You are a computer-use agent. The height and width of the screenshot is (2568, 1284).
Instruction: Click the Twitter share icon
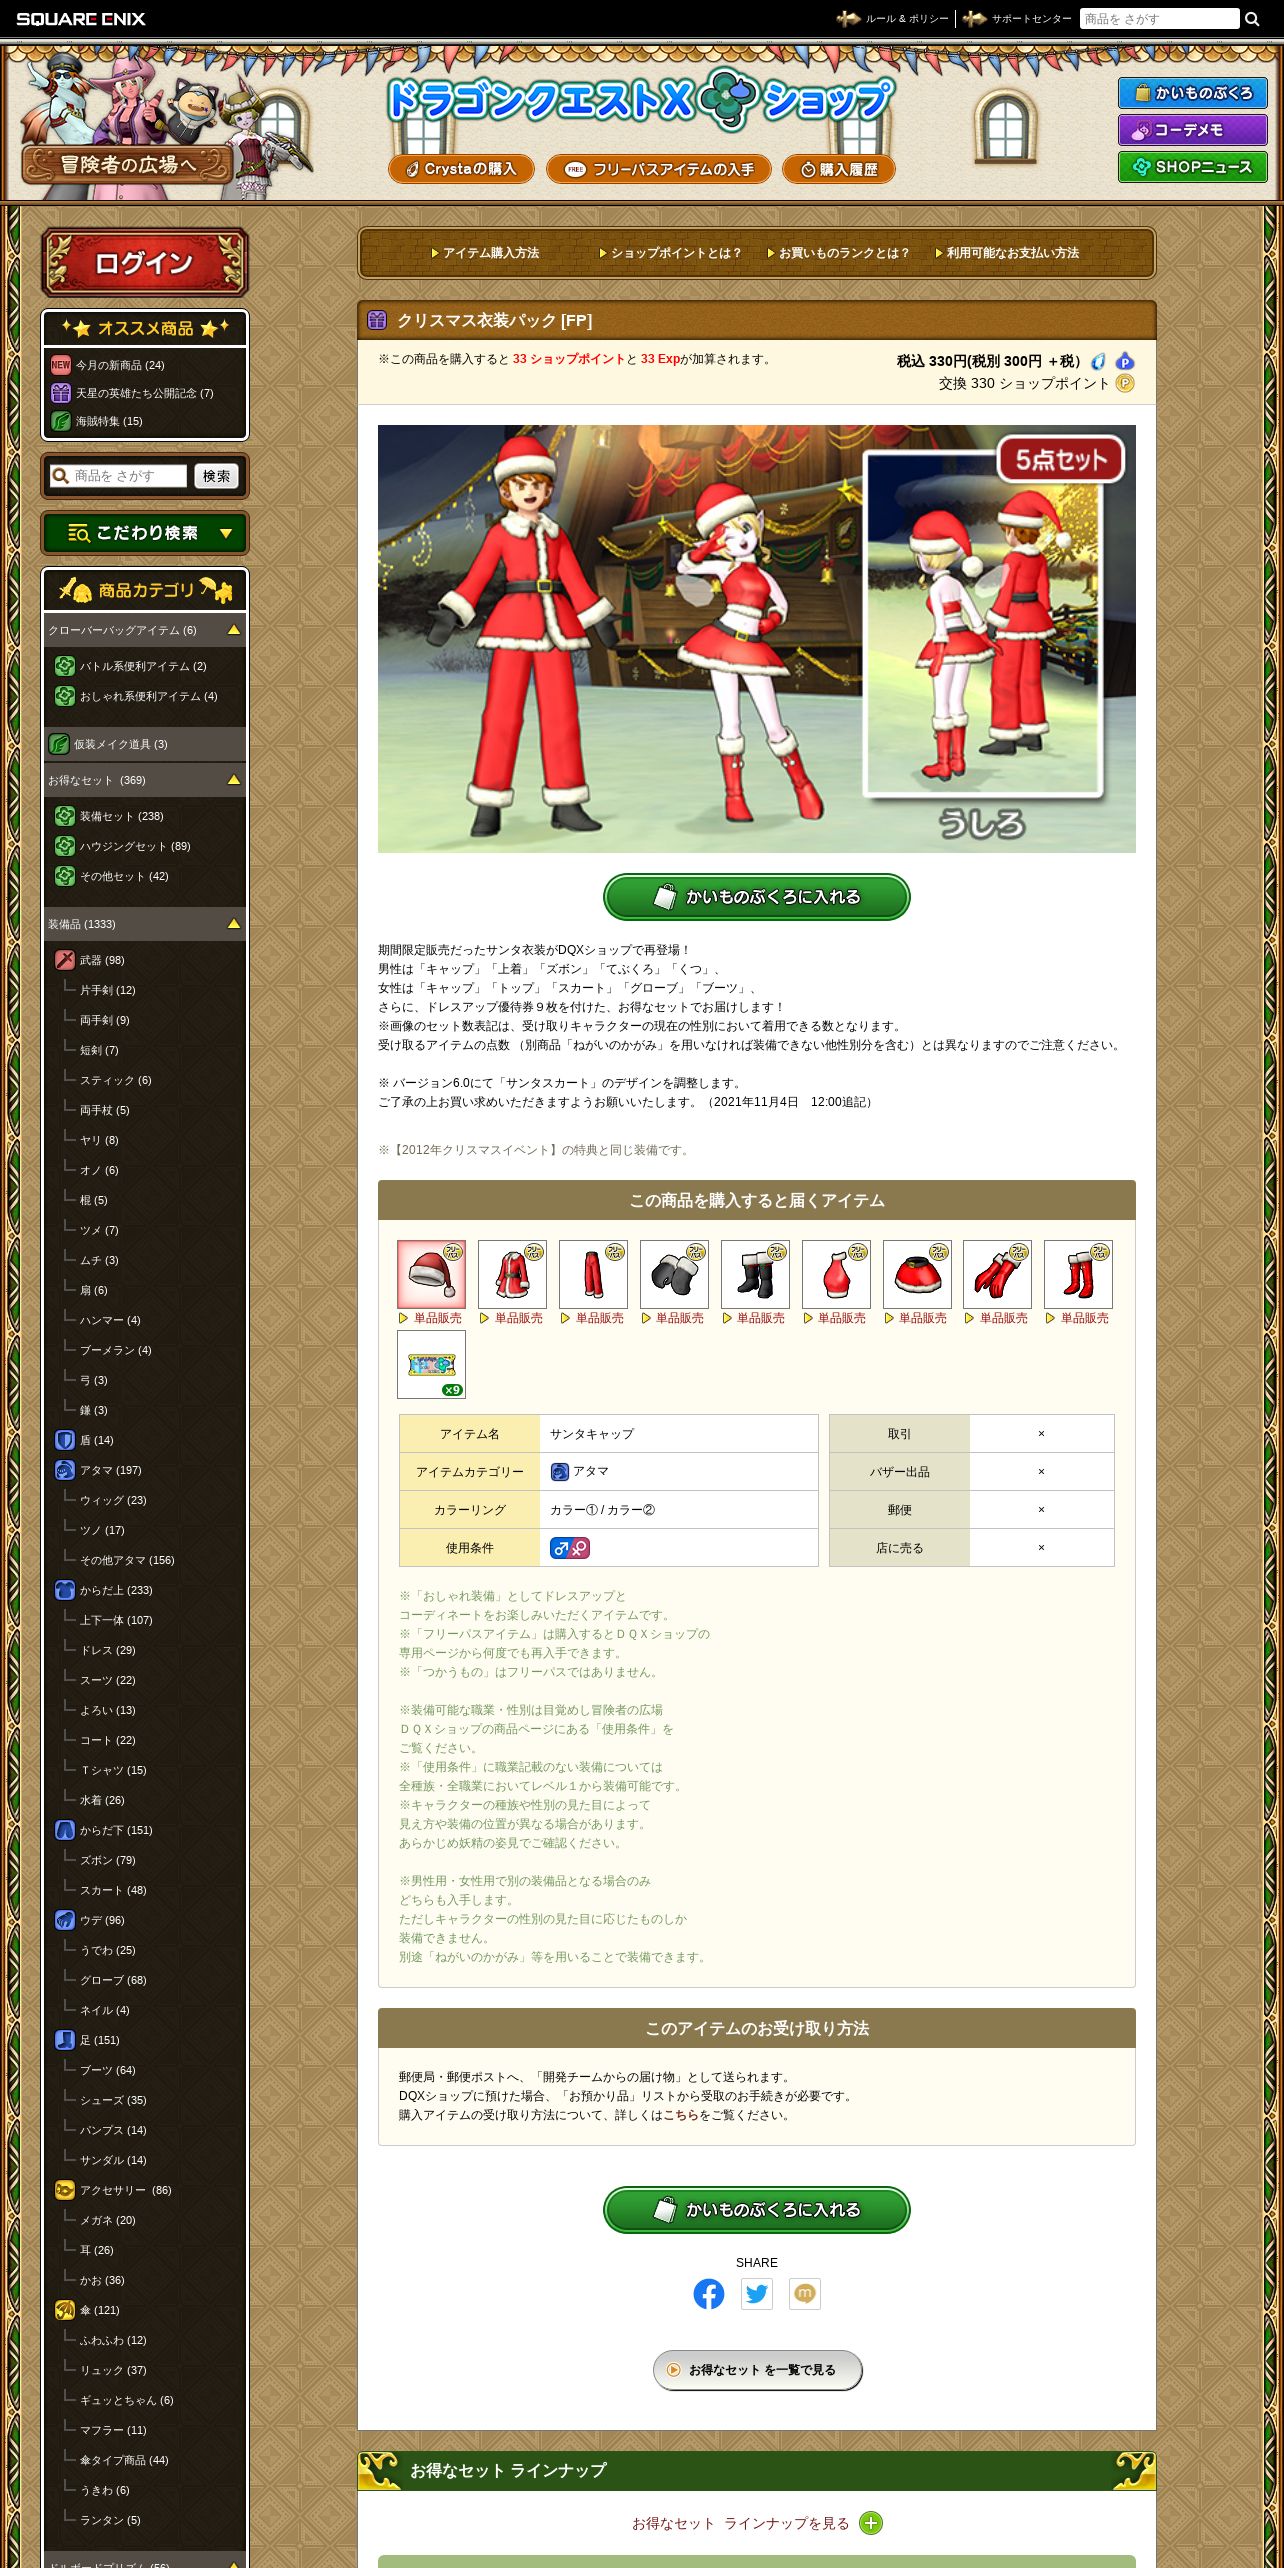coord(757,2294)
